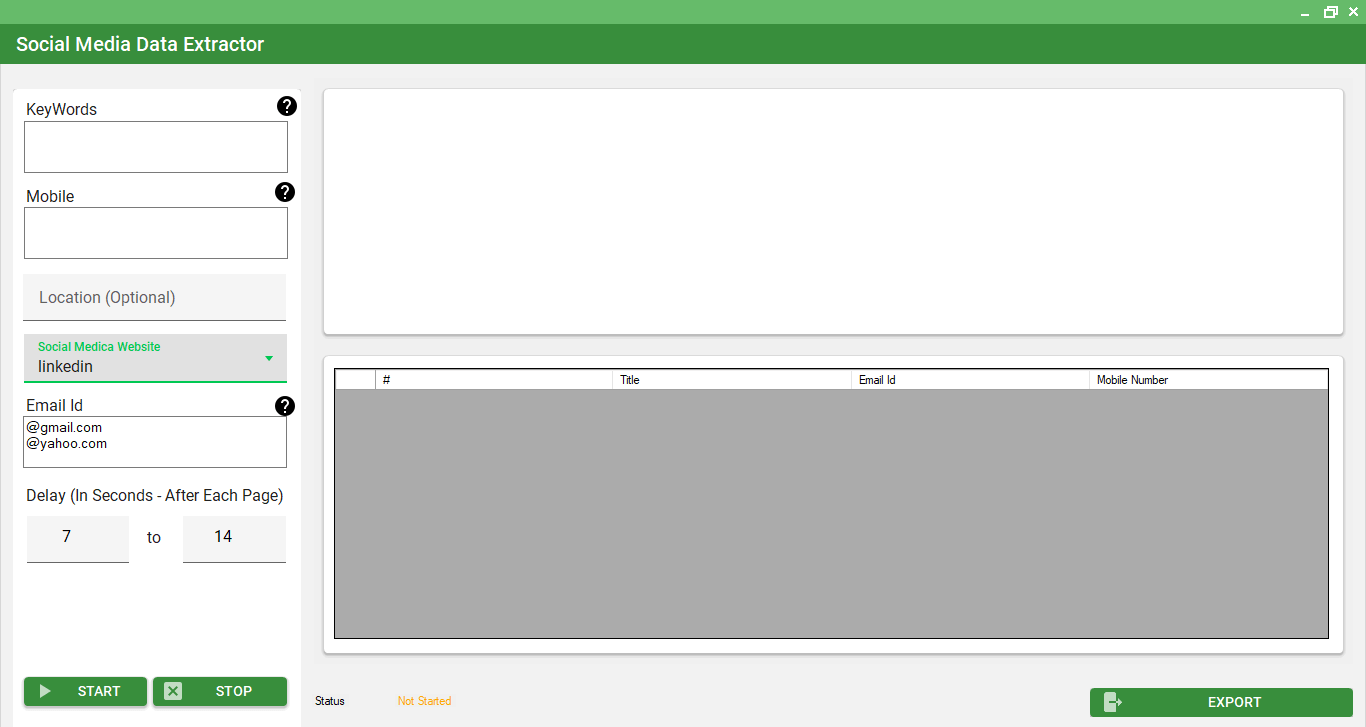Click the restore window icon
The image size is (1366, 727).
point(1330,12)
